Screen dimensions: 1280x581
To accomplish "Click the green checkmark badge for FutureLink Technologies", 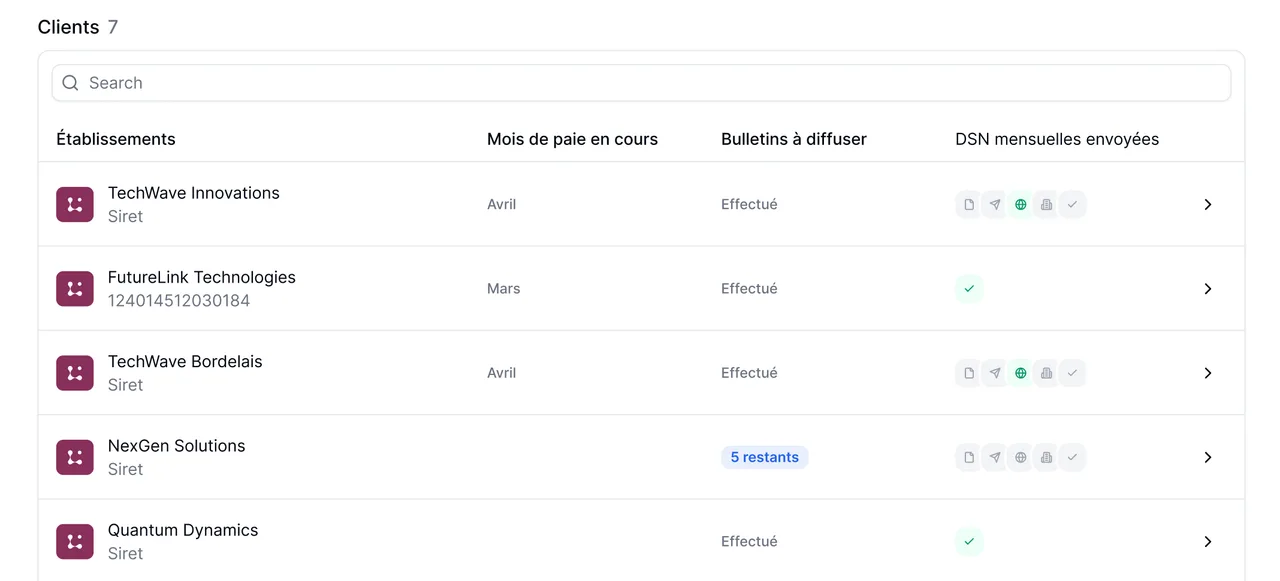I will pyautogui.click(x=969, y=289).
